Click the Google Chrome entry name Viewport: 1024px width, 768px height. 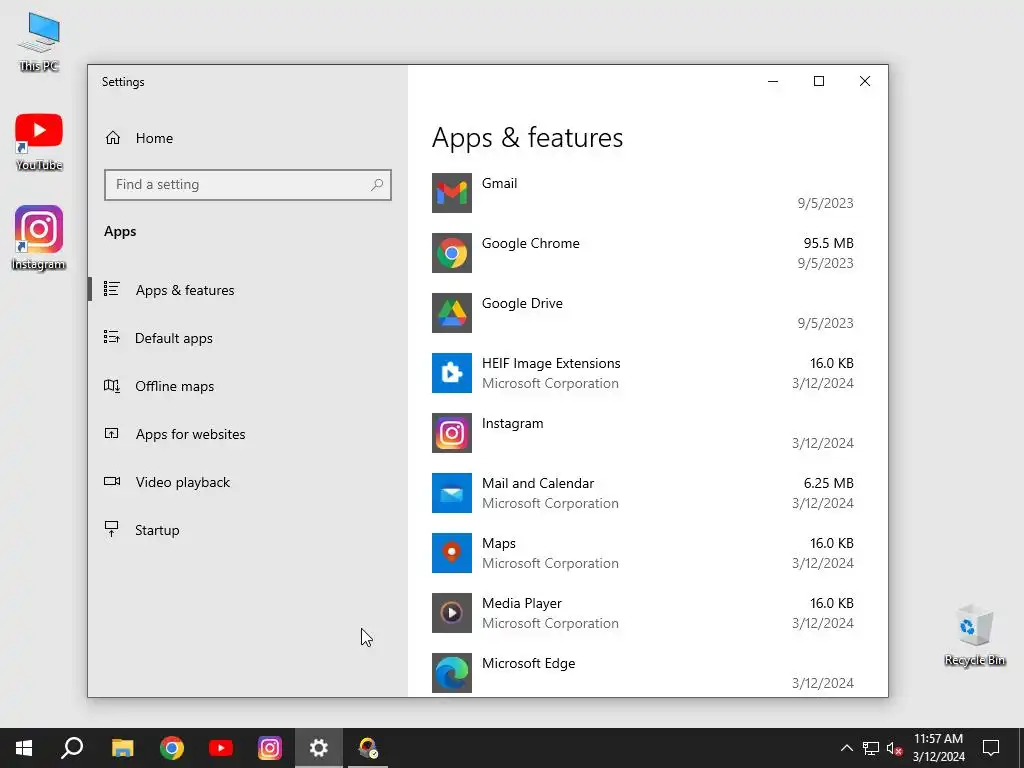530,244
